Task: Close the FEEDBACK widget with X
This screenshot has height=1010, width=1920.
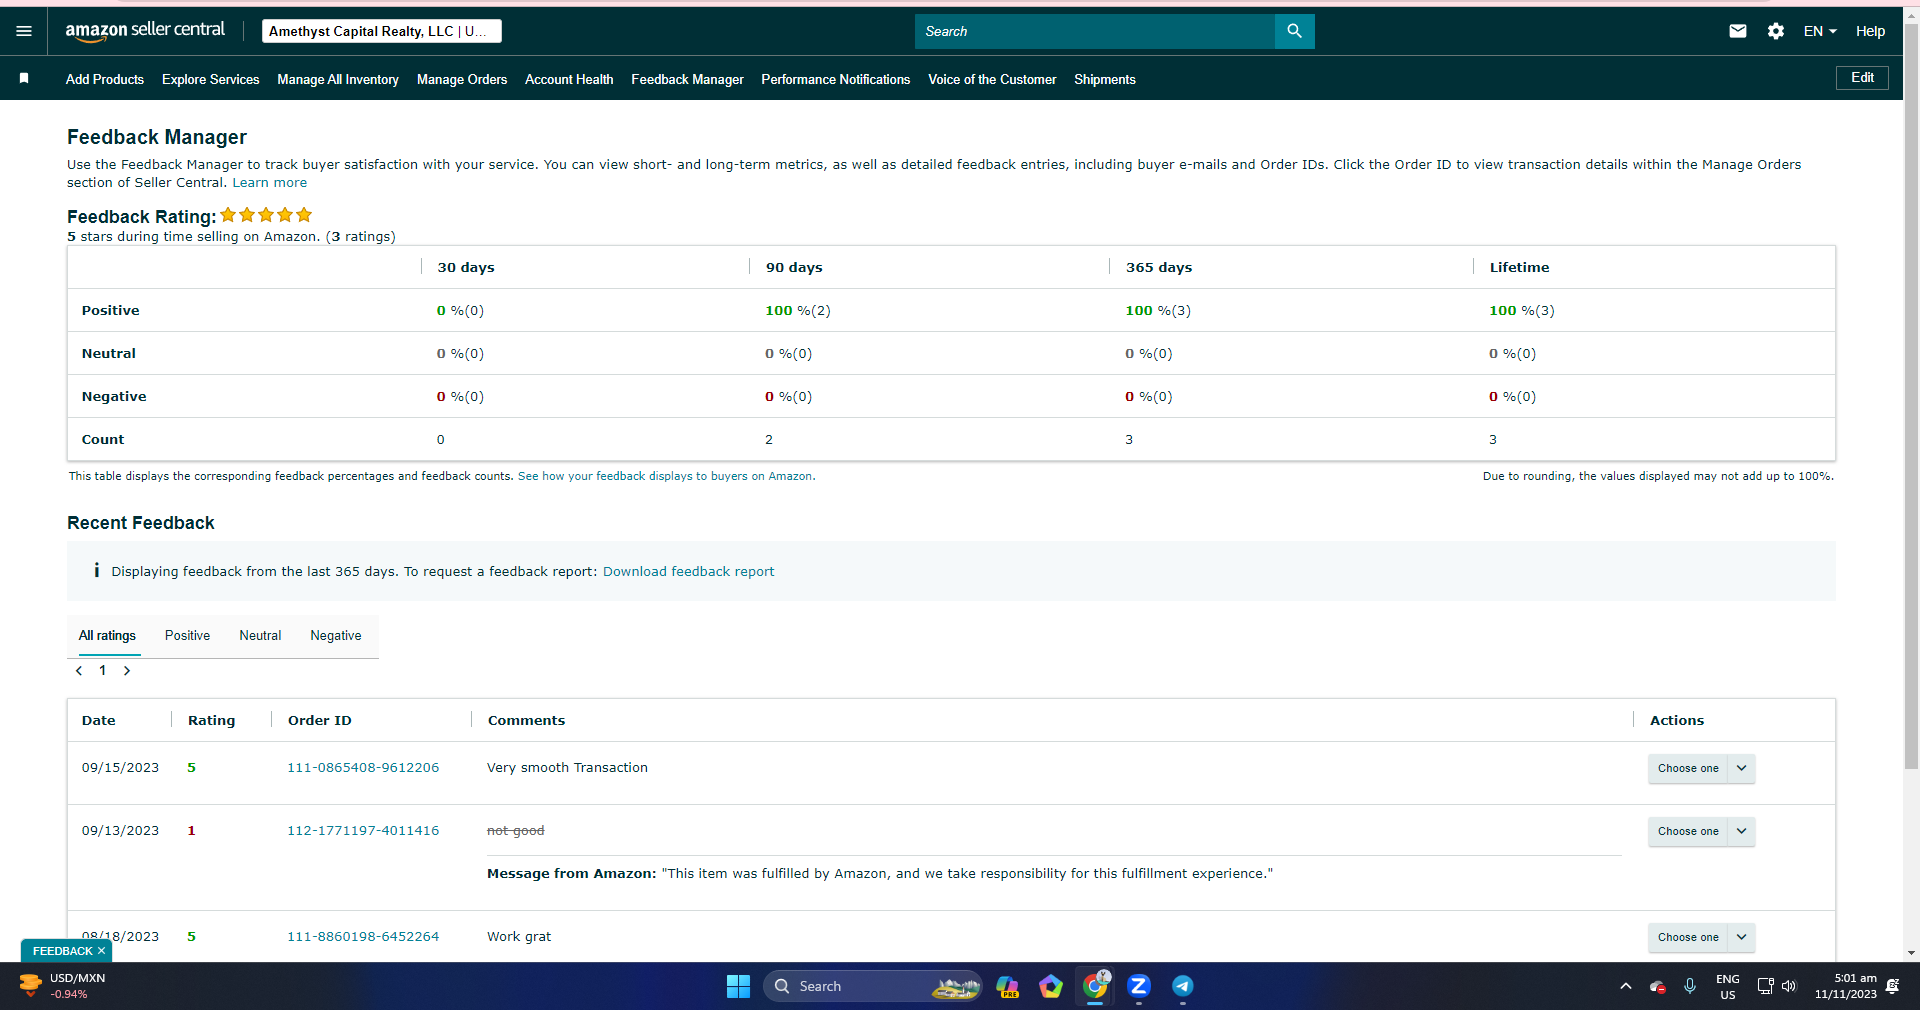Action: point(101,951)
